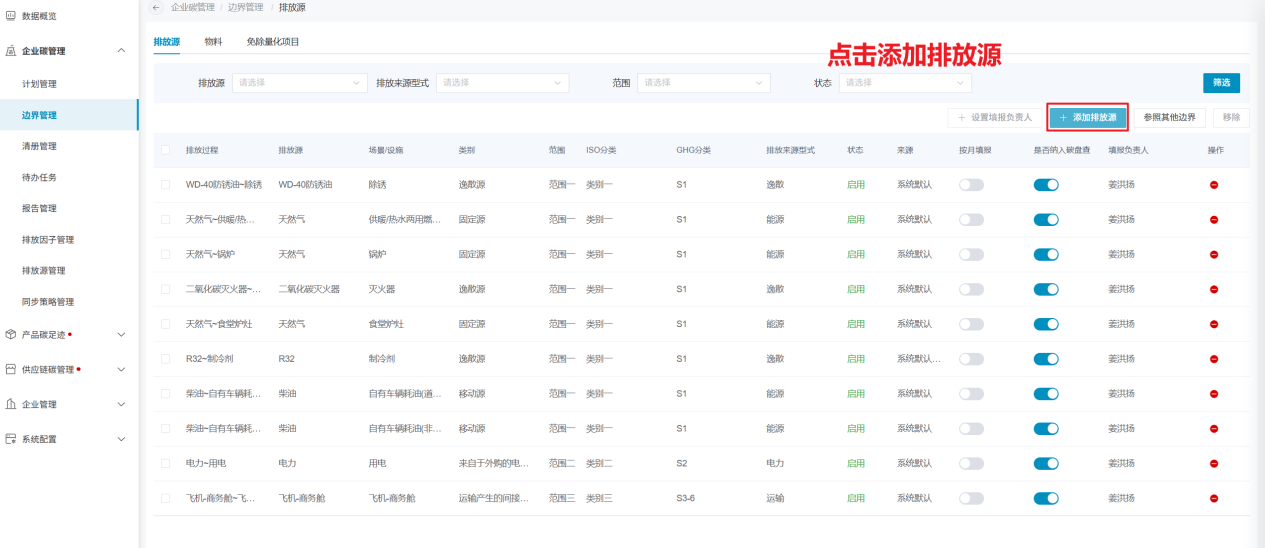Click the 系统配置 sidebar icon
1265x548 pixels.
(11, 438)
